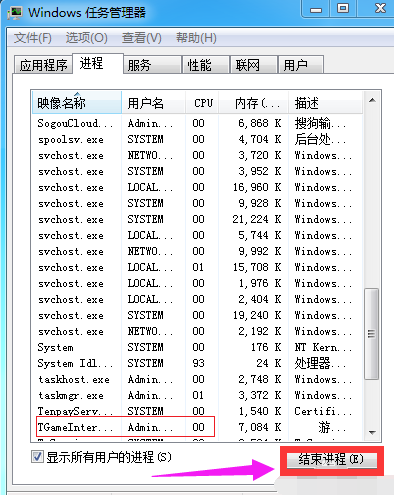
Task: Select the spoolsv.exe process row
Action: 197,139
